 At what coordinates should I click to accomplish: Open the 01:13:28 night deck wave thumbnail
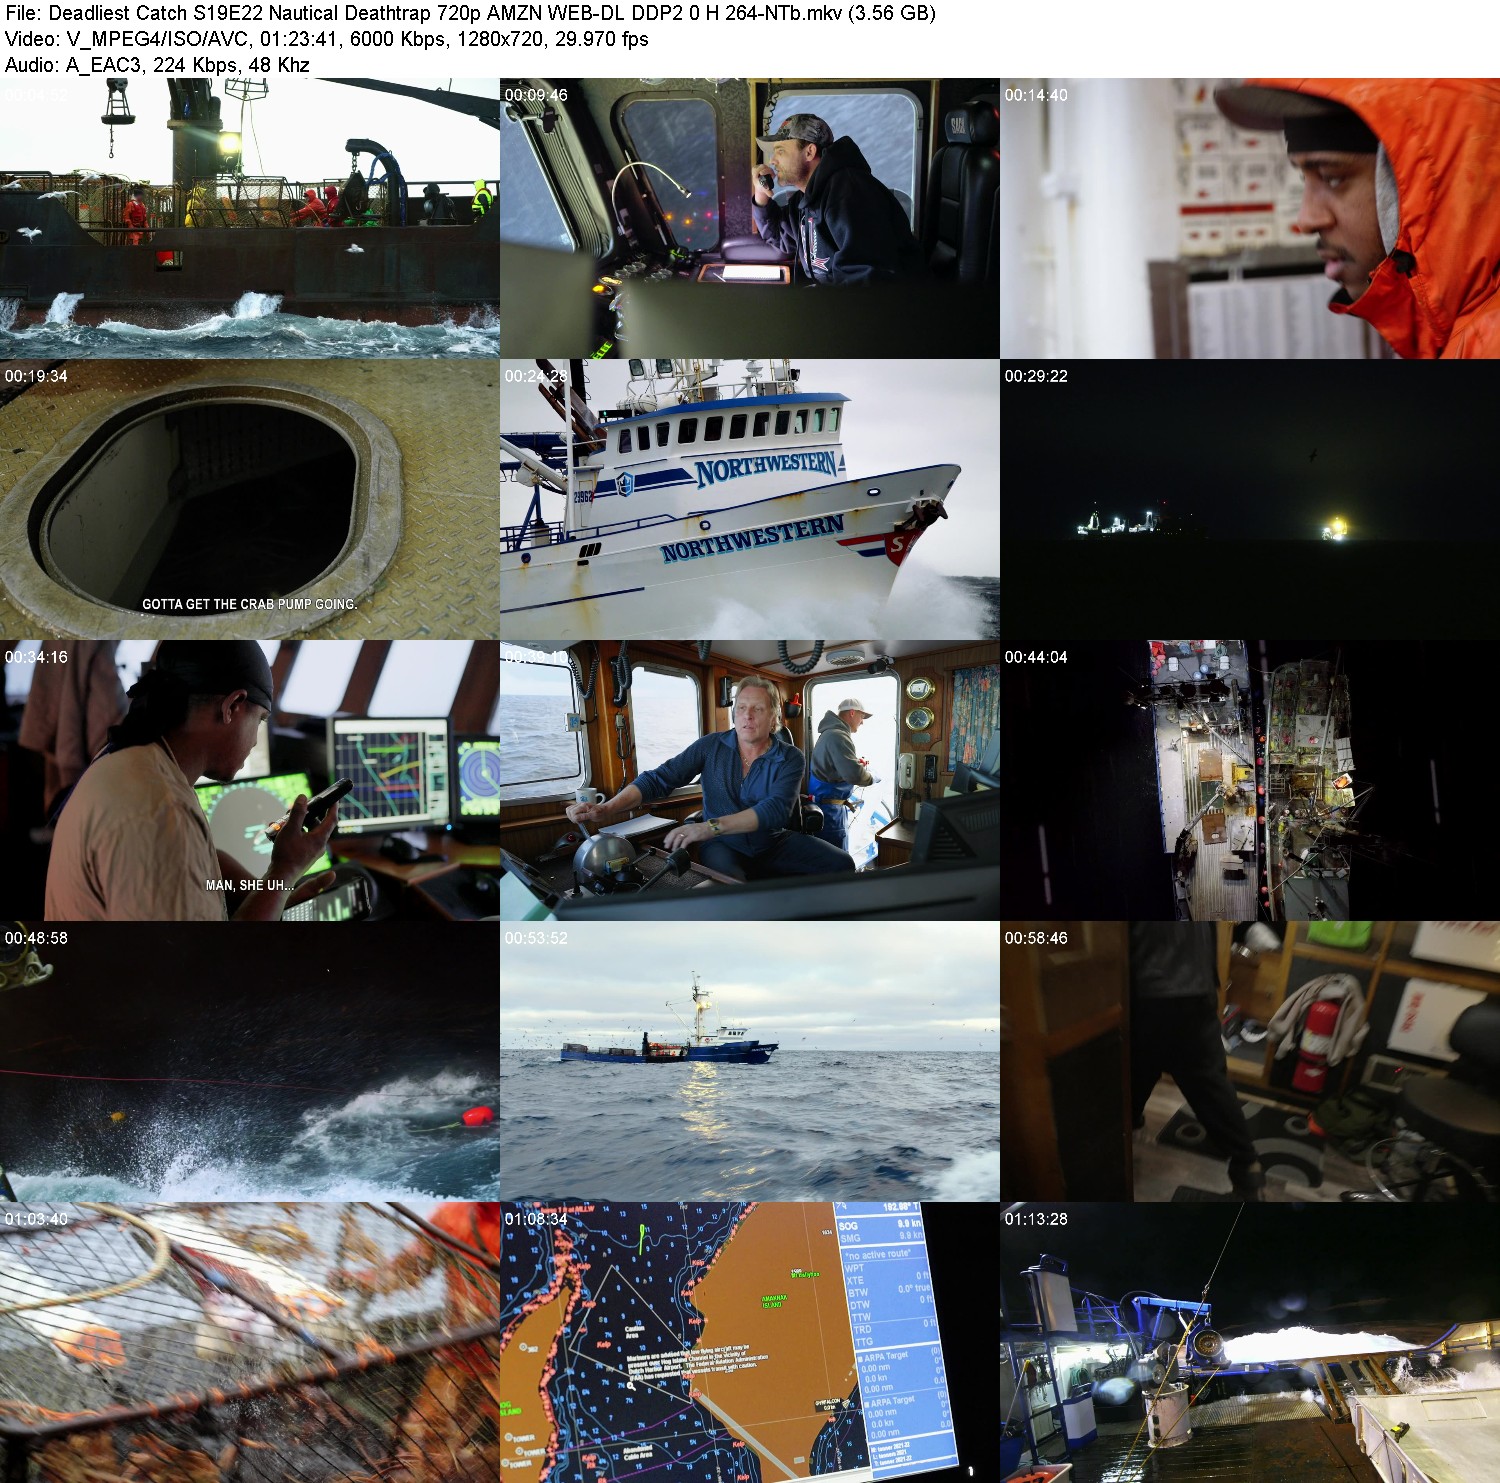[1250, 1342]
